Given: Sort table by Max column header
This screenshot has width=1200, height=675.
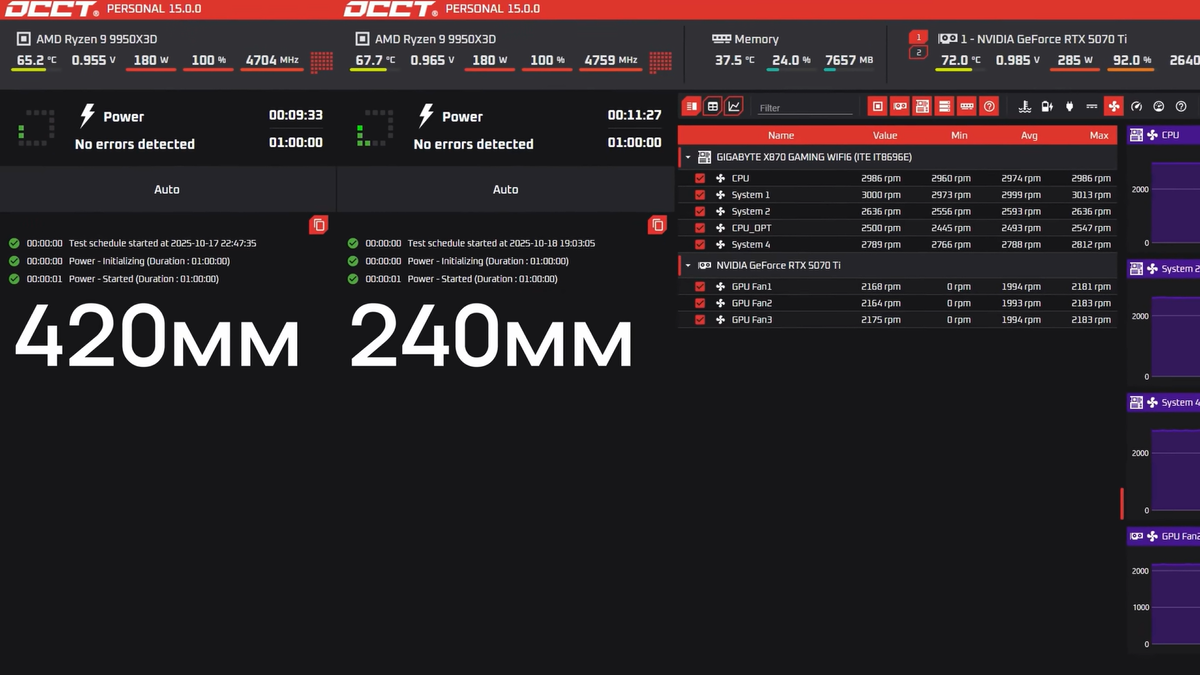Looking at the screenshot, I should pos(1099,135).
